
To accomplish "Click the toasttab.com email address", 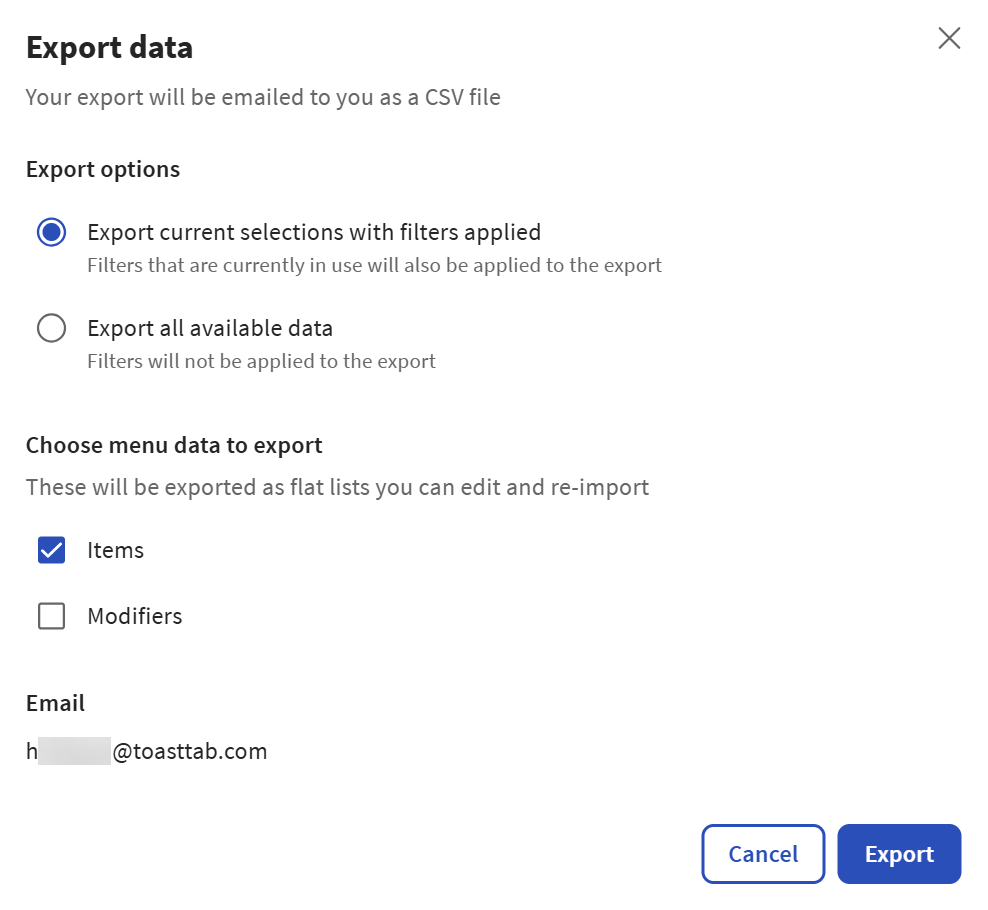I will tap(146, 751).
